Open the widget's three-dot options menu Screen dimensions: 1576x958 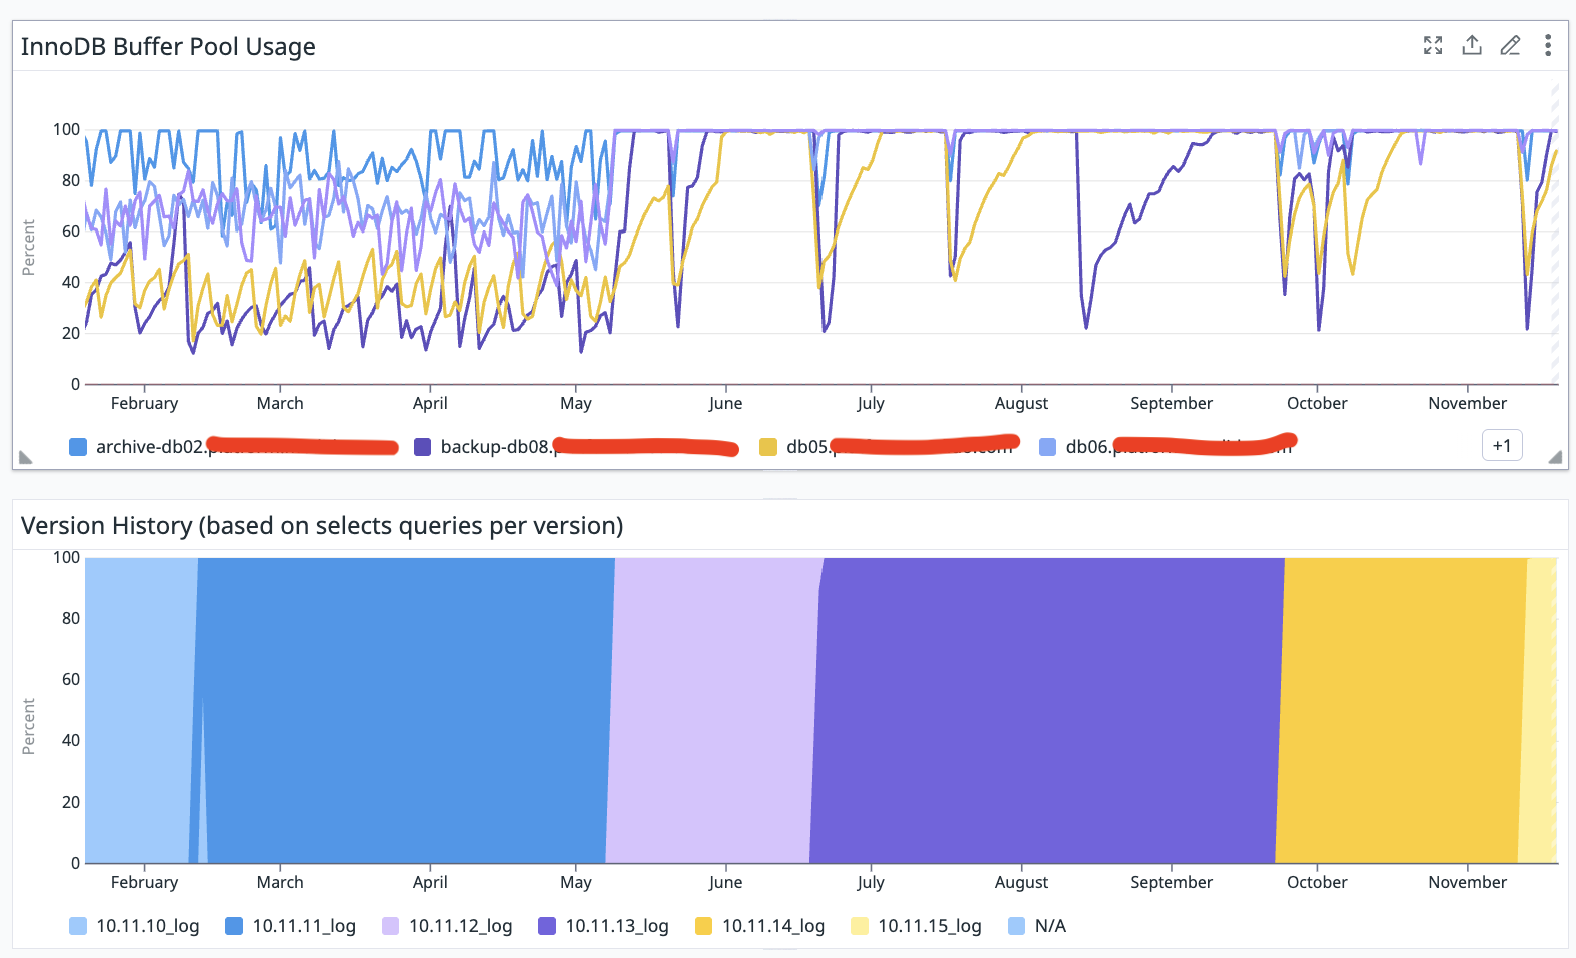click(1547, 45)
